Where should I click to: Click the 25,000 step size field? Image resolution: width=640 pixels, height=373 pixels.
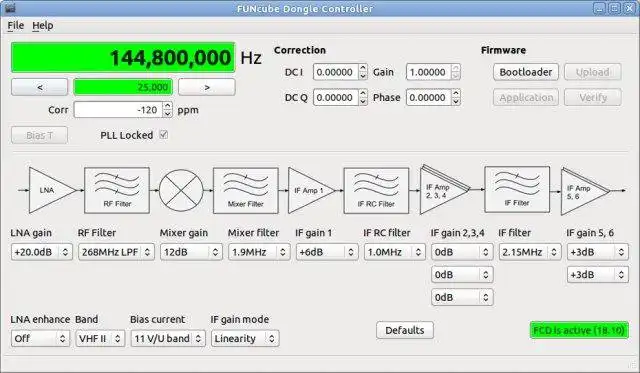pos(123,87)
